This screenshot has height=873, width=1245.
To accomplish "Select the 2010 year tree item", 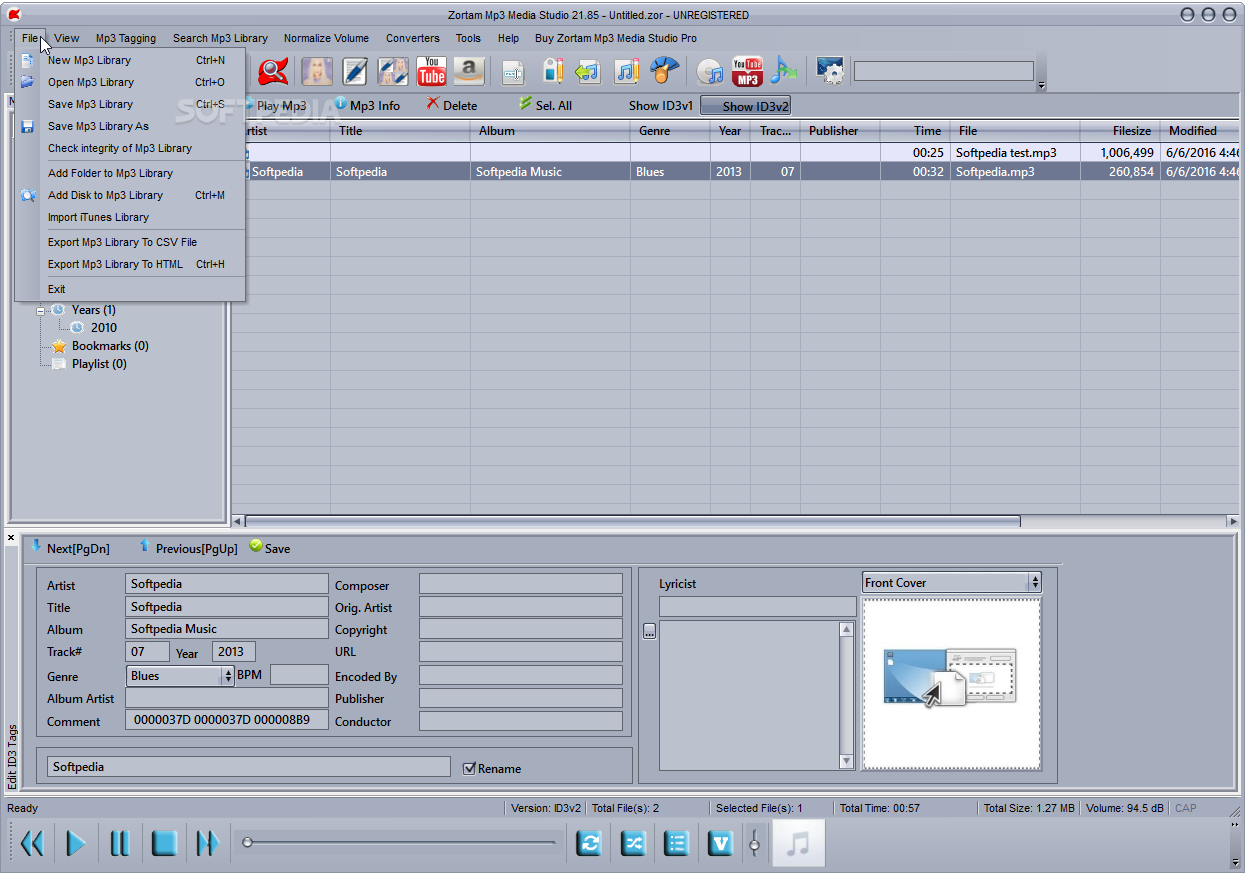I will tap(104, 327).
